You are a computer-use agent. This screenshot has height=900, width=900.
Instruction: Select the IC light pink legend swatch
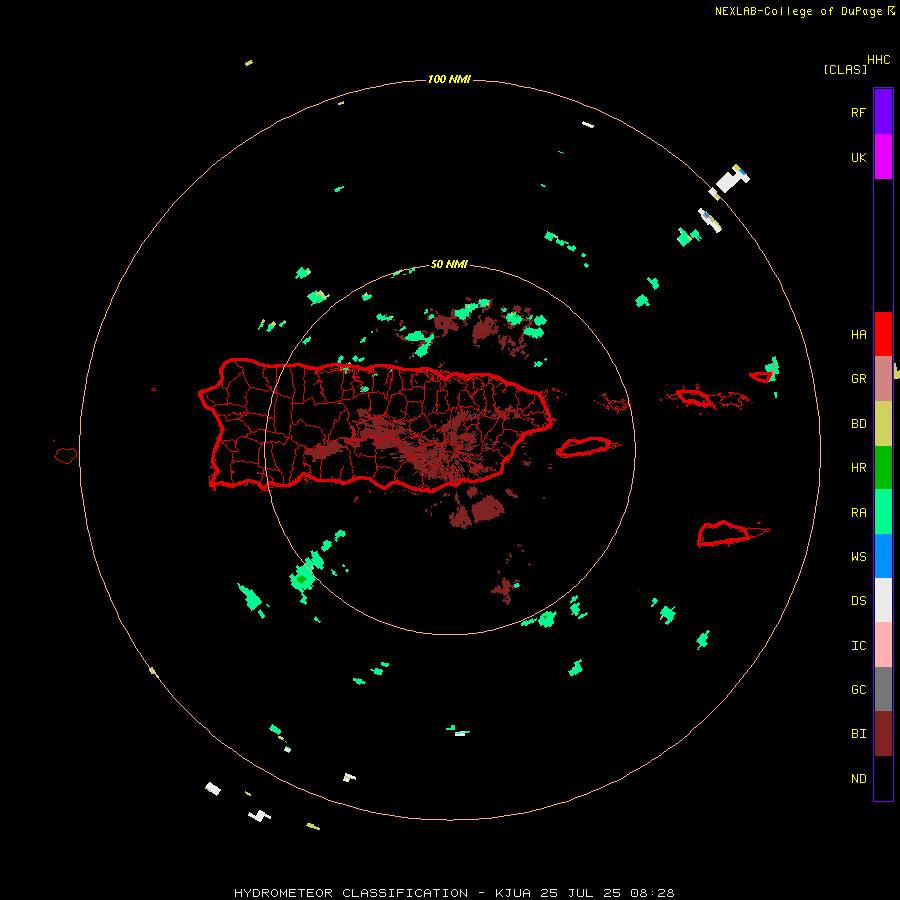(883, 645)
